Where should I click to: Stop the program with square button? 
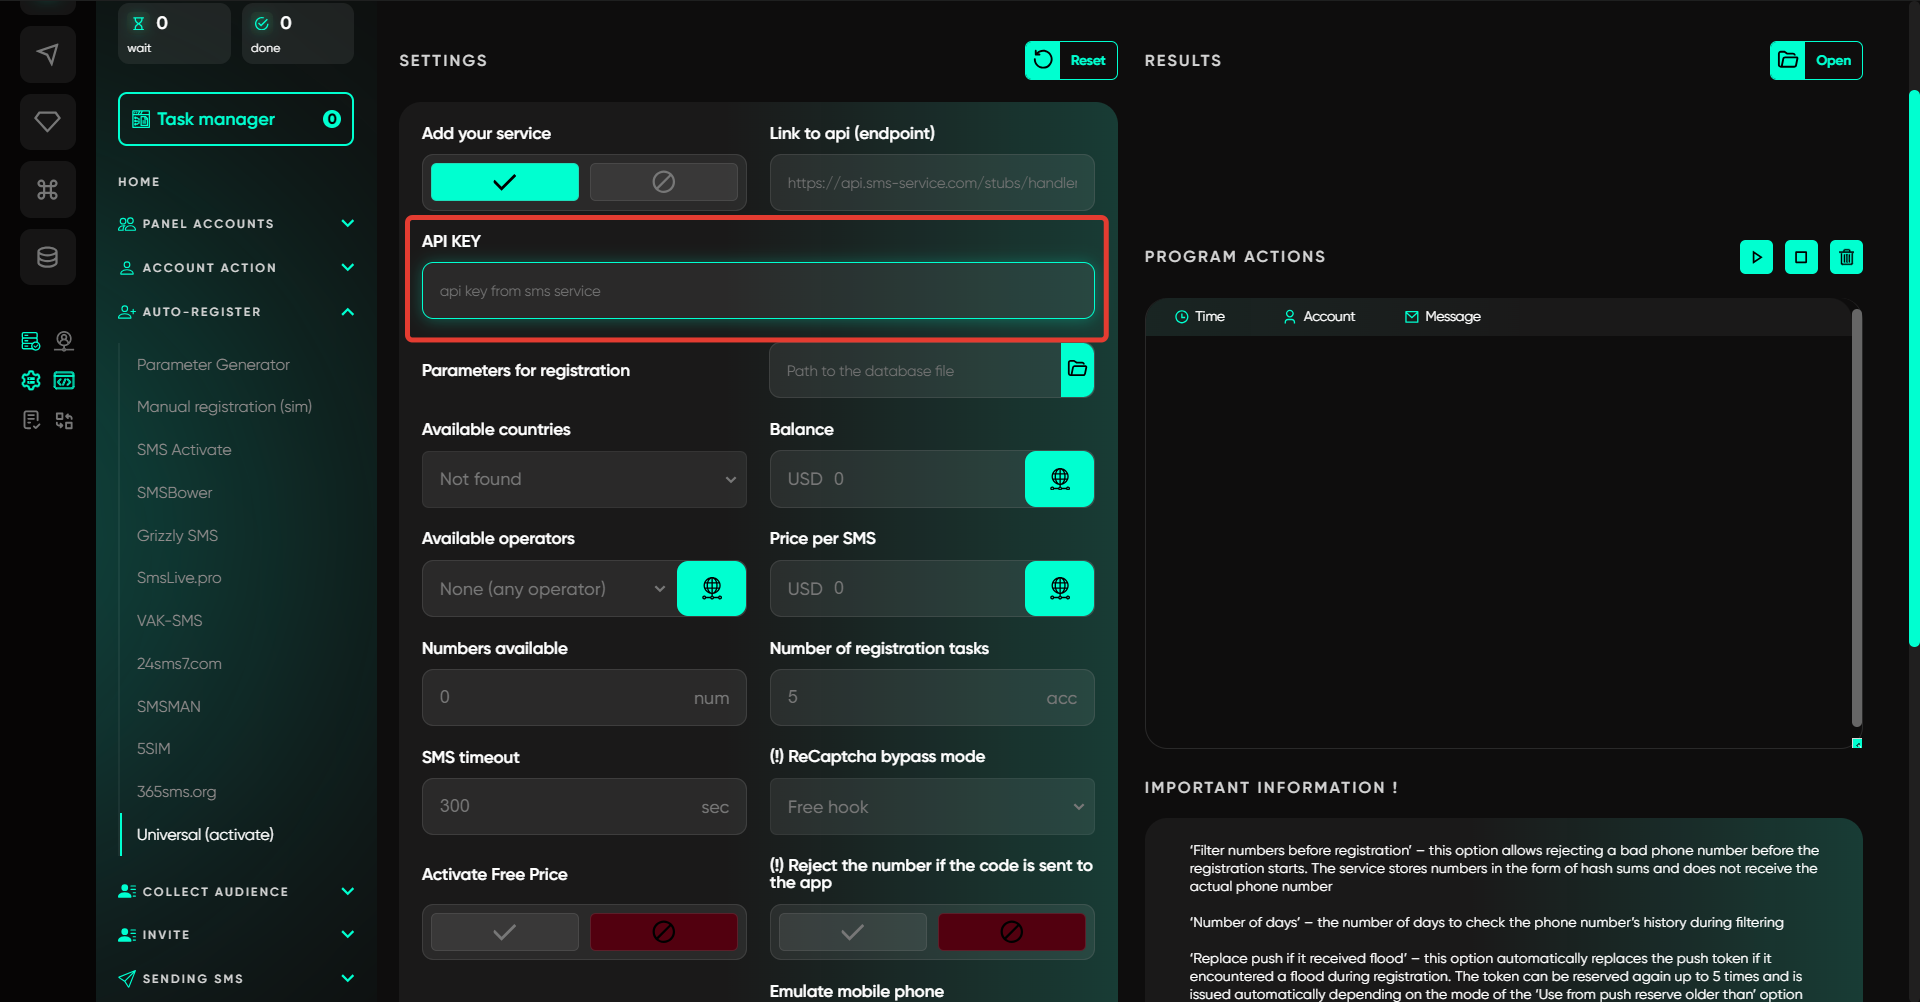1801,257
